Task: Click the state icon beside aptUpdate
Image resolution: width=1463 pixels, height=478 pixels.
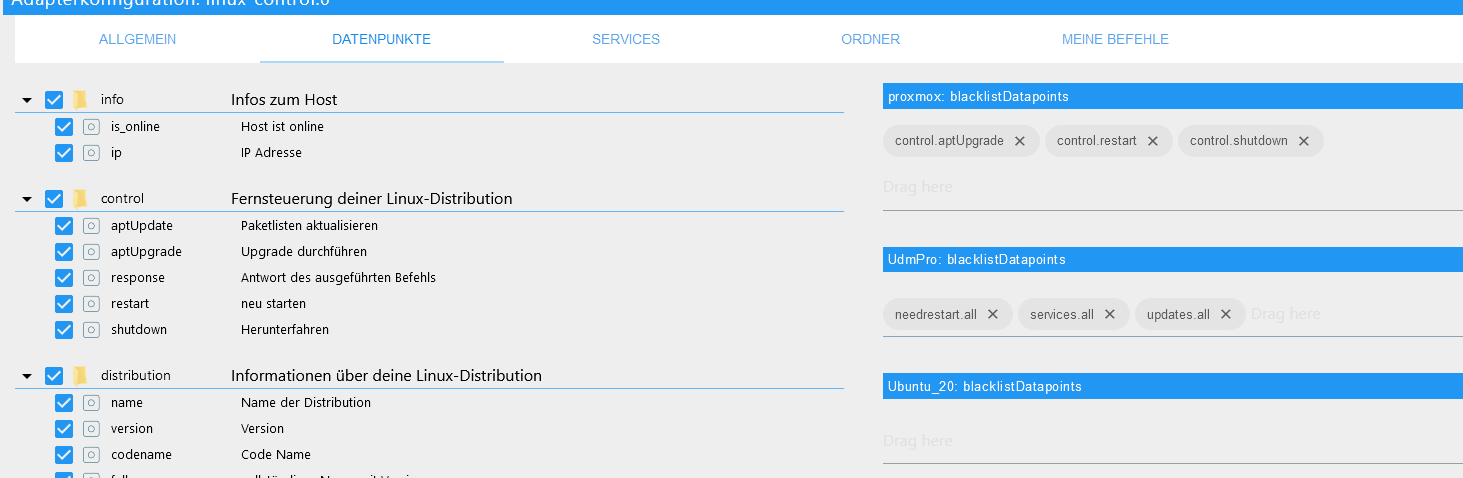Action: pos(91,226)
